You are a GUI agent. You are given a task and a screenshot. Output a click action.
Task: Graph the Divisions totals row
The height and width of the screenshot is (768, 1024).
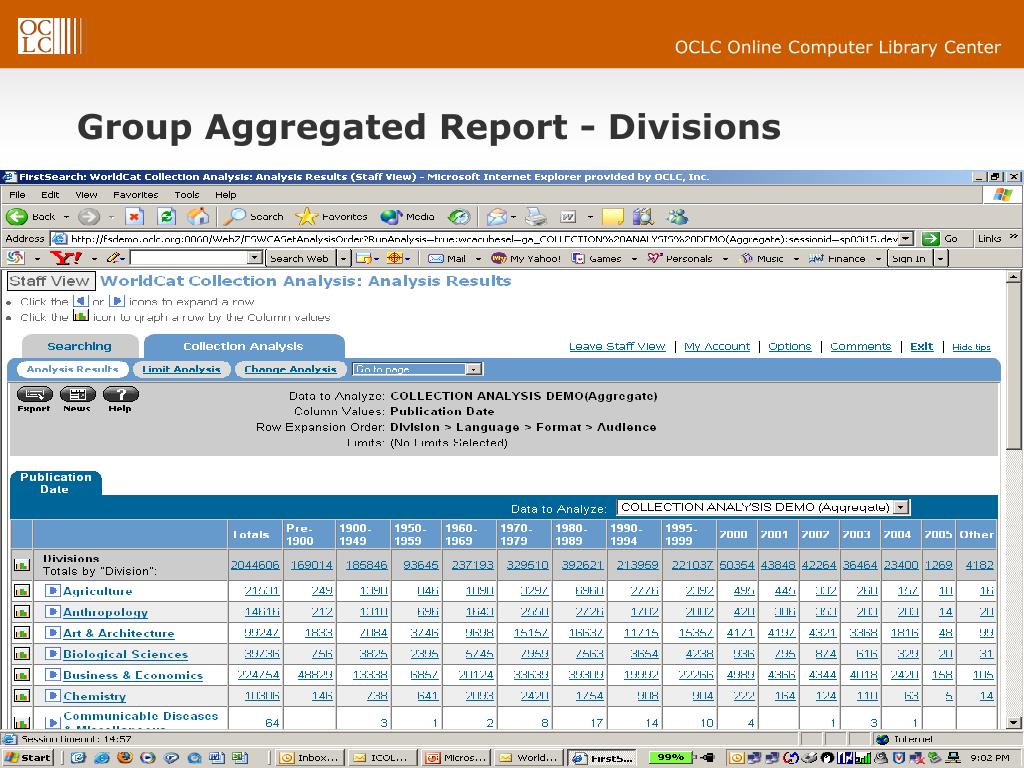[22, 565]
